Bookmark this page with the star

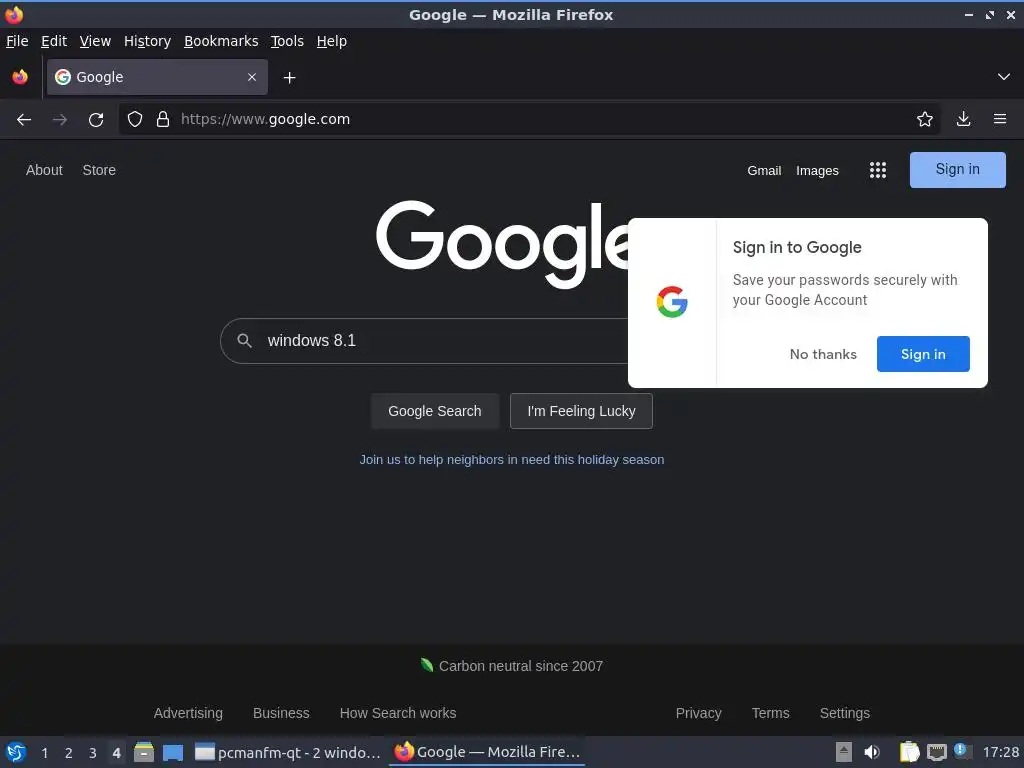click(924, 120)
